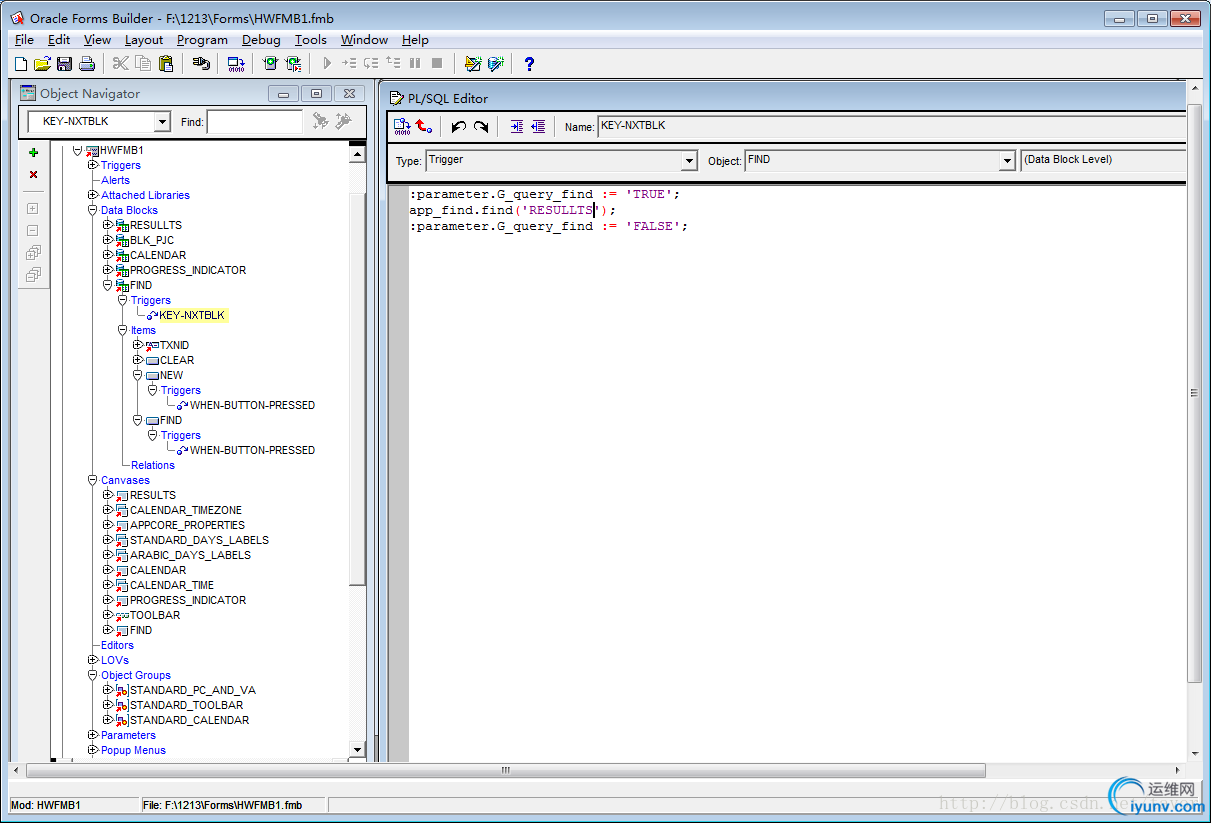Open a form with the folder icon
Image resolution: width=1211 pixels, height=823 pixels.
point(42,64)
